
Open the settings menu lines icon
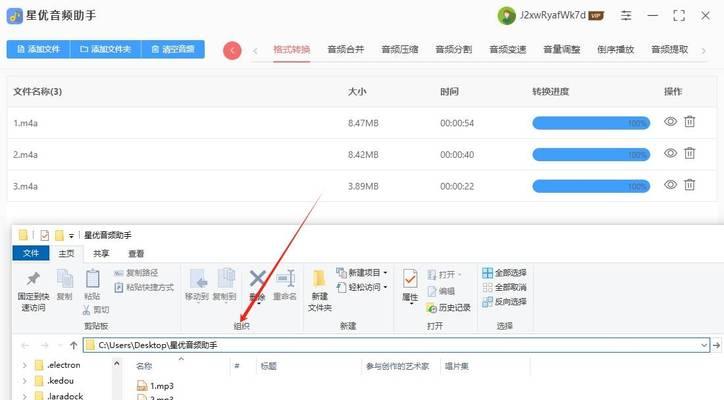(x=626, y=16)
